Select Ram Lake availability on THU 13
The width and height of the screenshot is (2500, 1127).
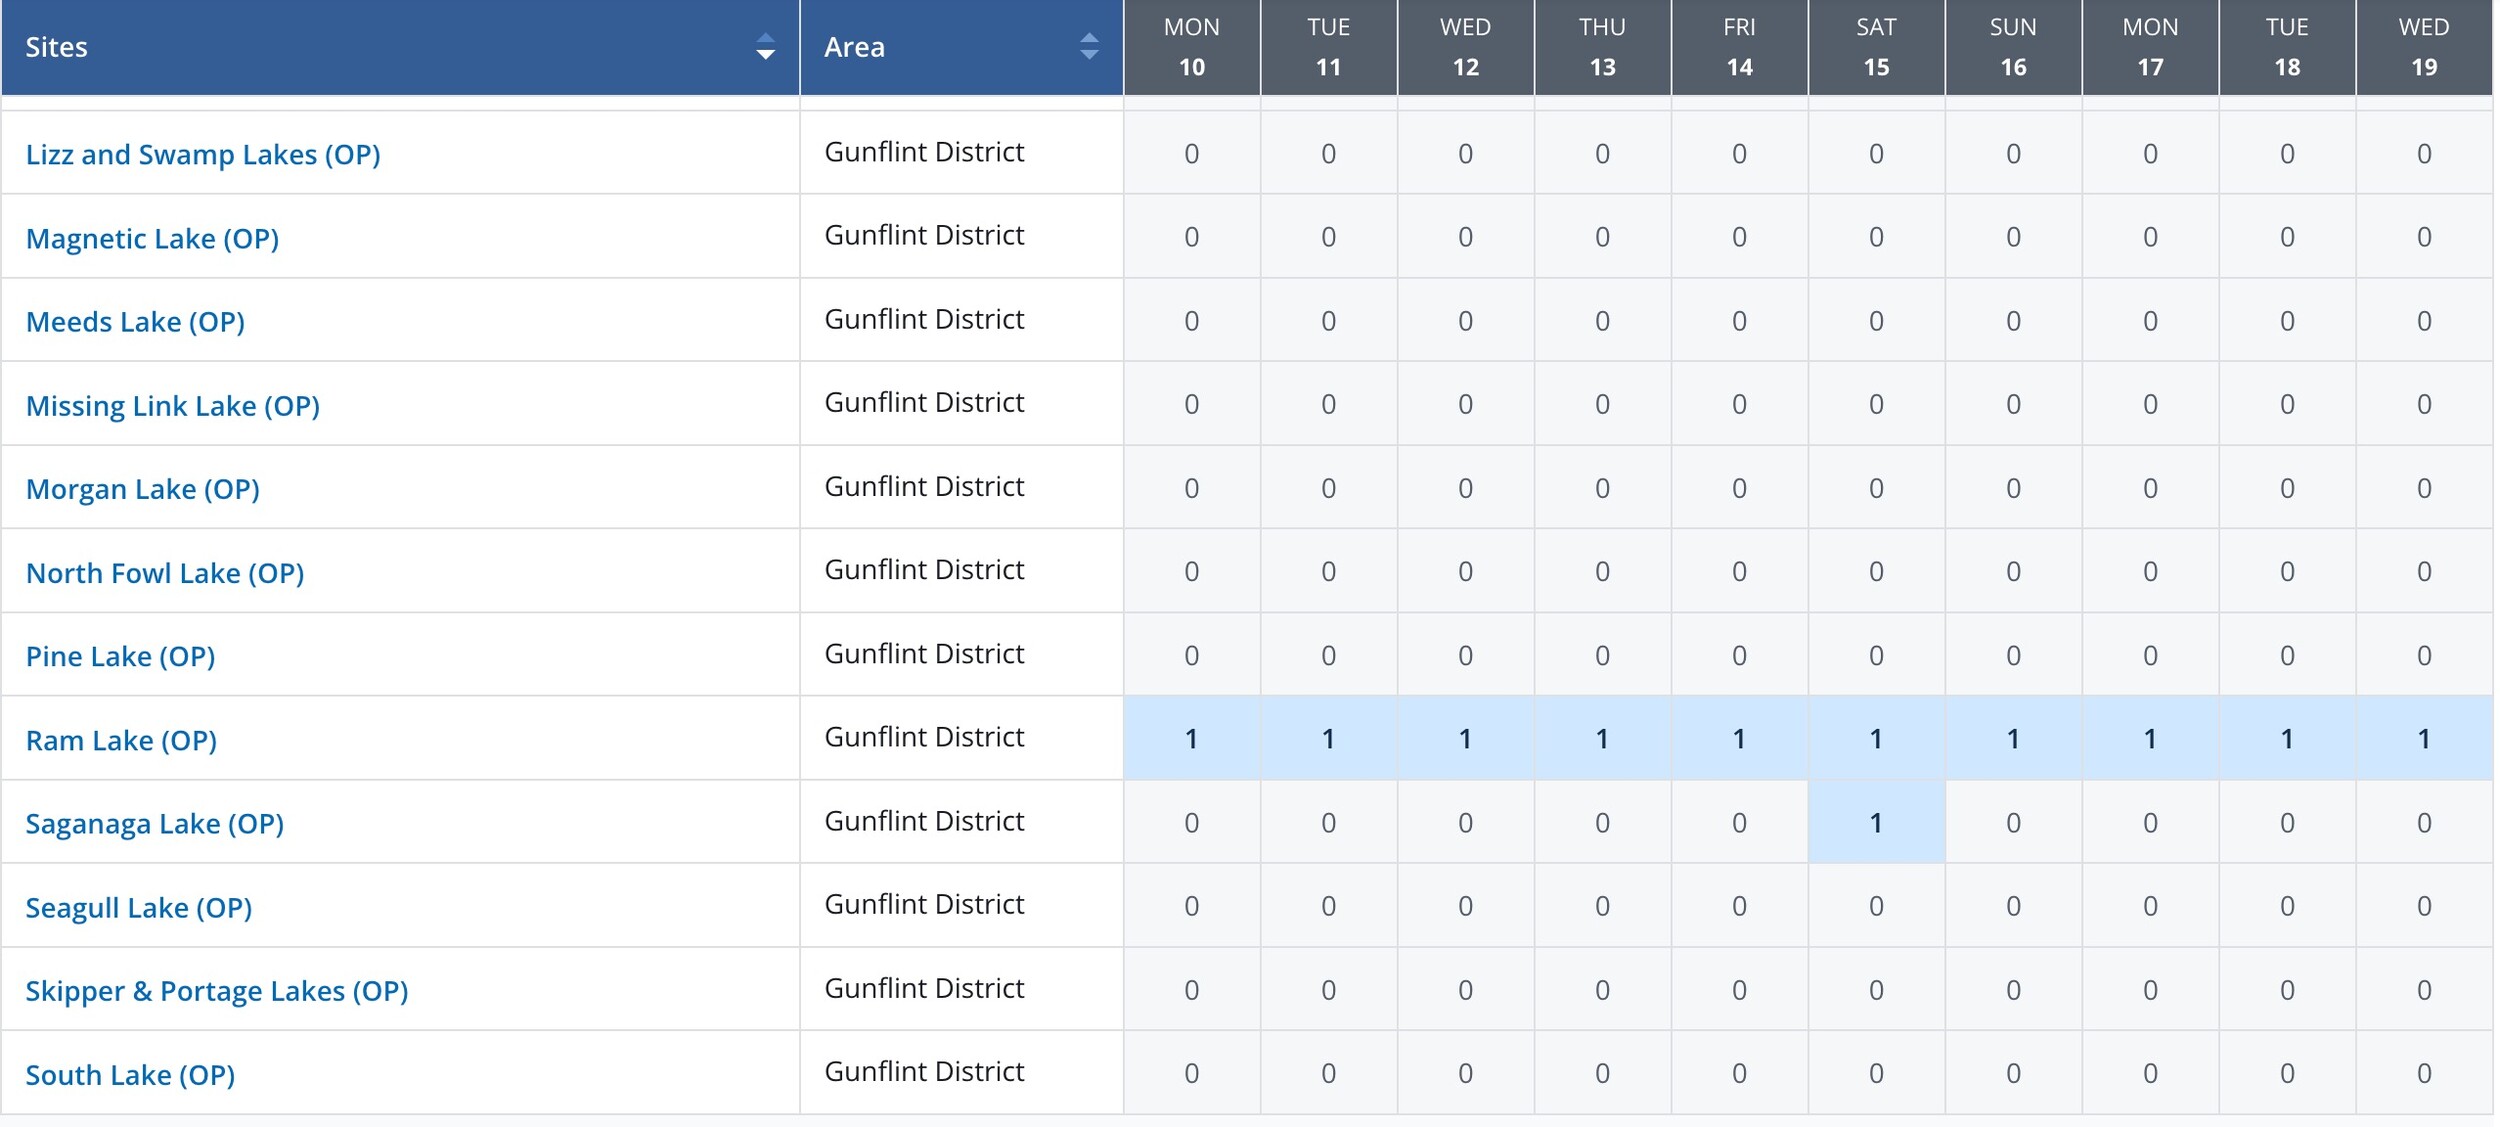tap(1603, 738)
